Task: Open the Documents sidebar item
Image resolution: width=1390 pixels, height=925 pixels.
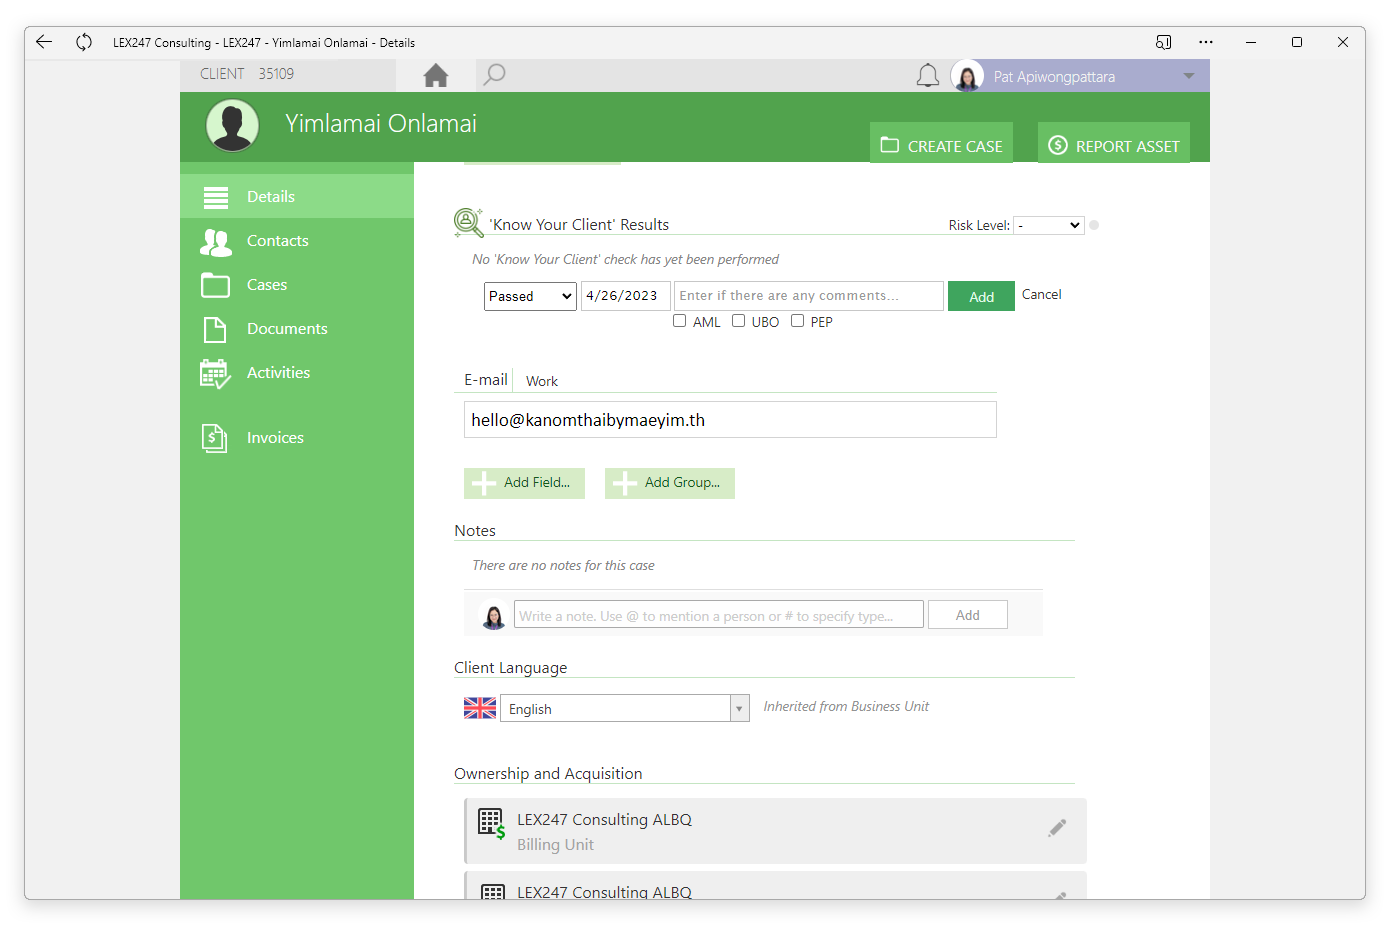Action: pos(297,329)
